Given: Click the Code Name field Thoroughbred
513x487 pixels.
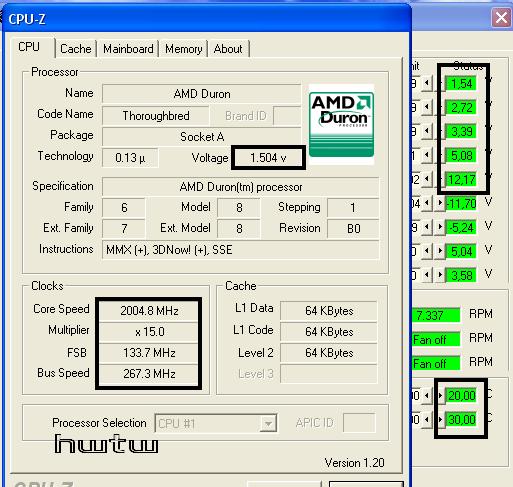Looking at the screenshot, I should [156, 116].
